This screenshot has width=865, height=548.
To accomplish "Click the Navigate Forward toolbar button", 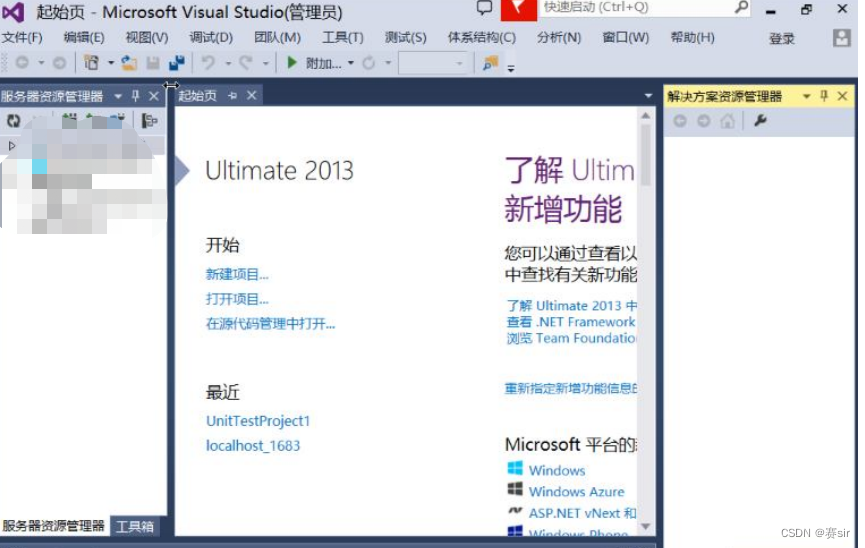I will 60,63.
